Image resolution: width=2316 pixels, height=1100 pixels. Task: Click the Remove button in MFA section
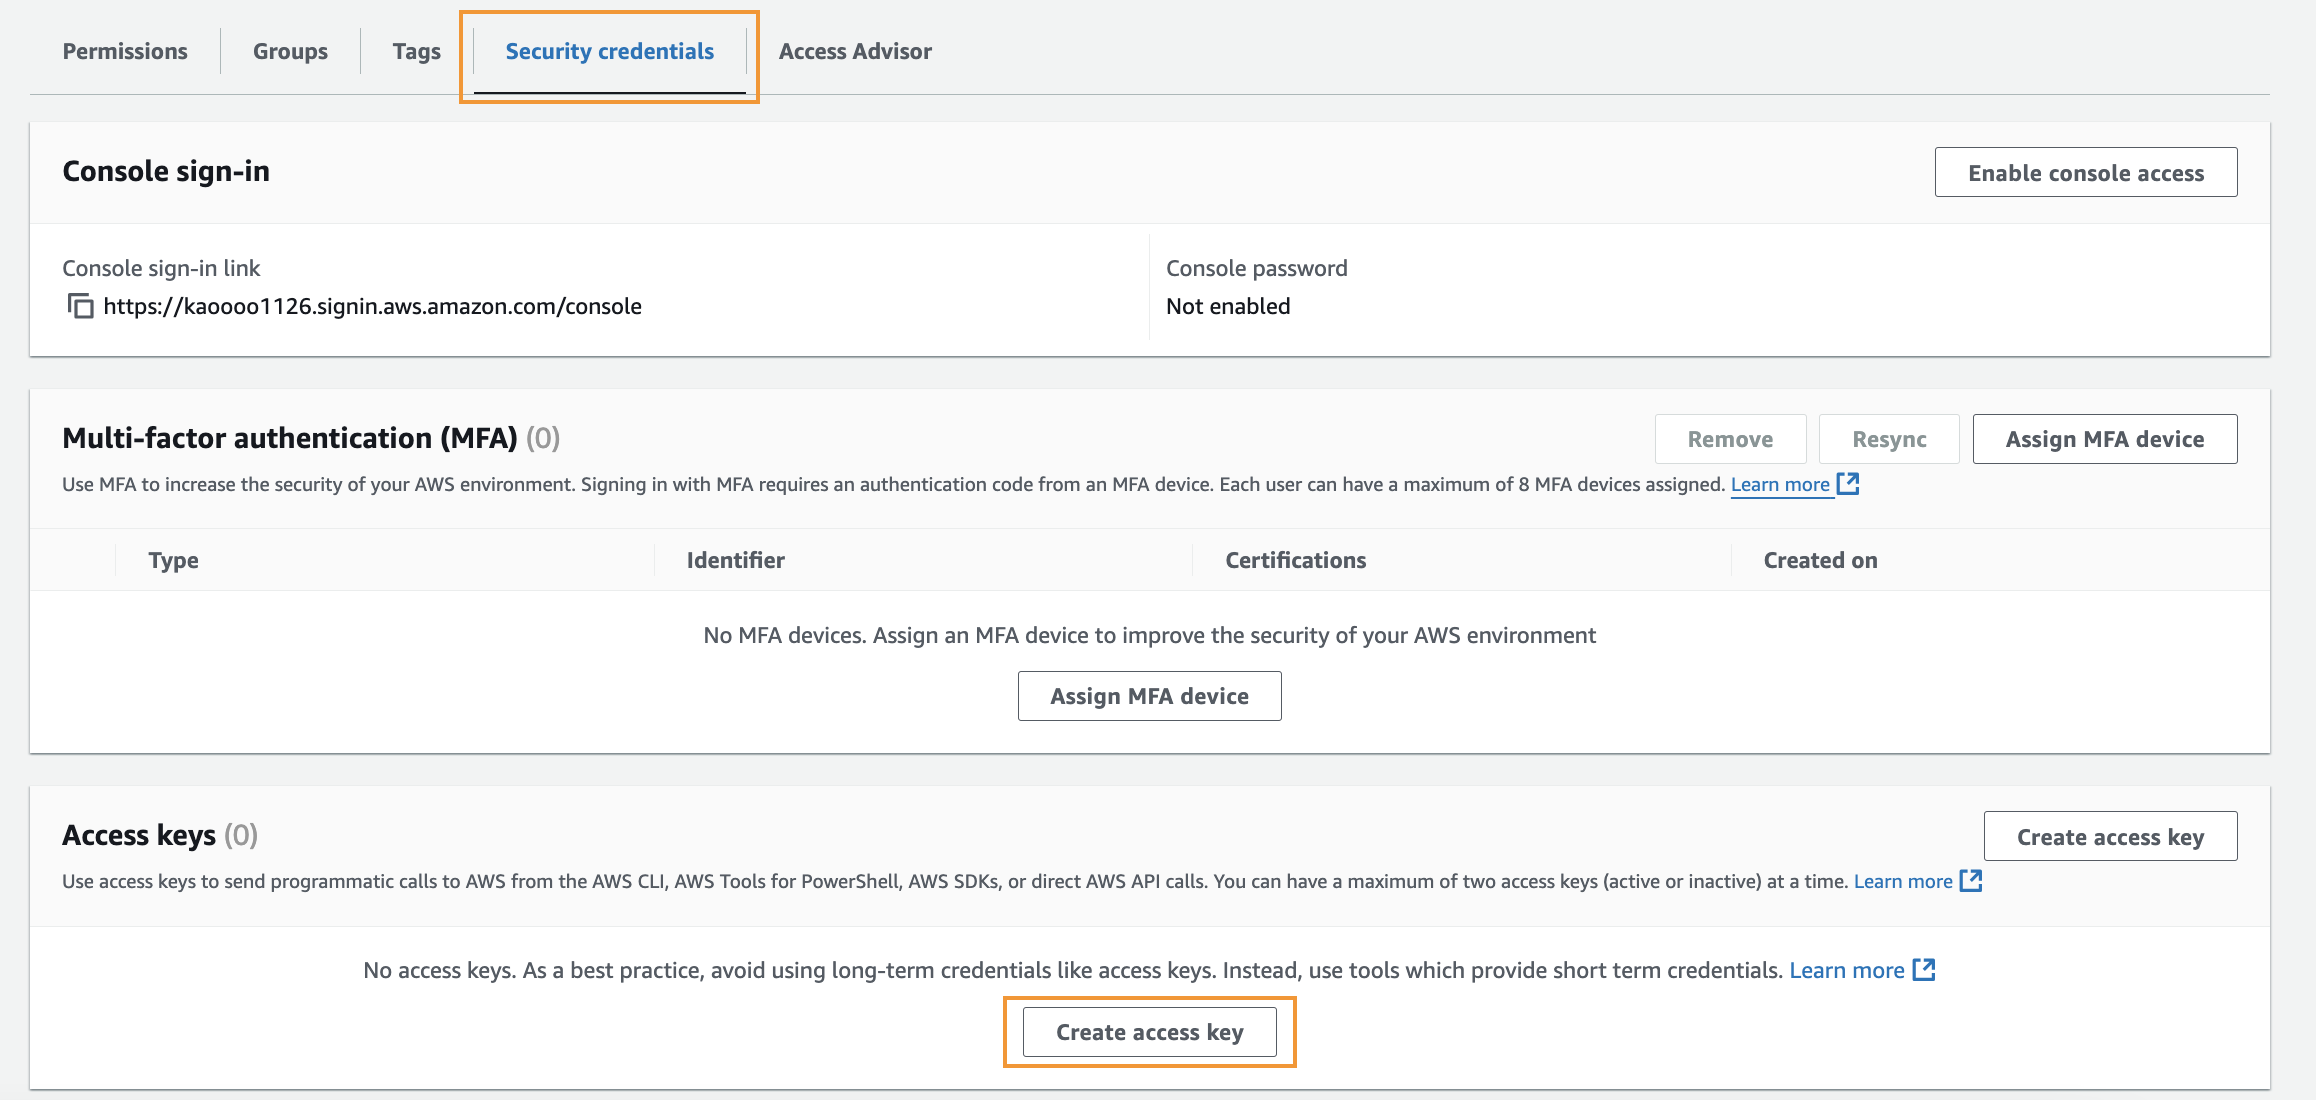pos(1729,438)
